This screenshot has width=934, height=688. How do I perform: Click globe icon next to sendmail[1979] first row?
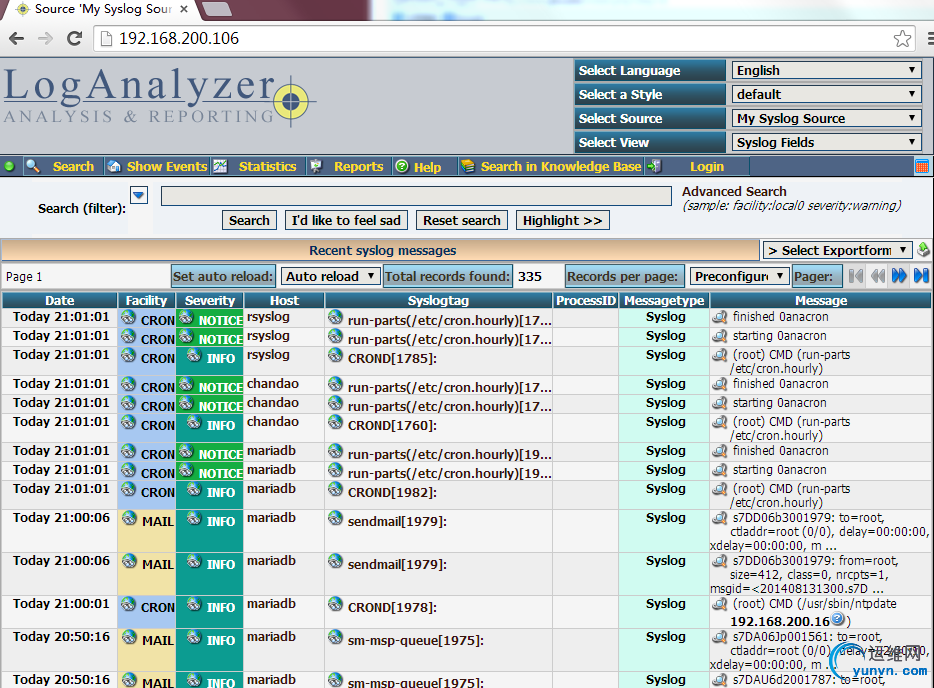(335, 518)
